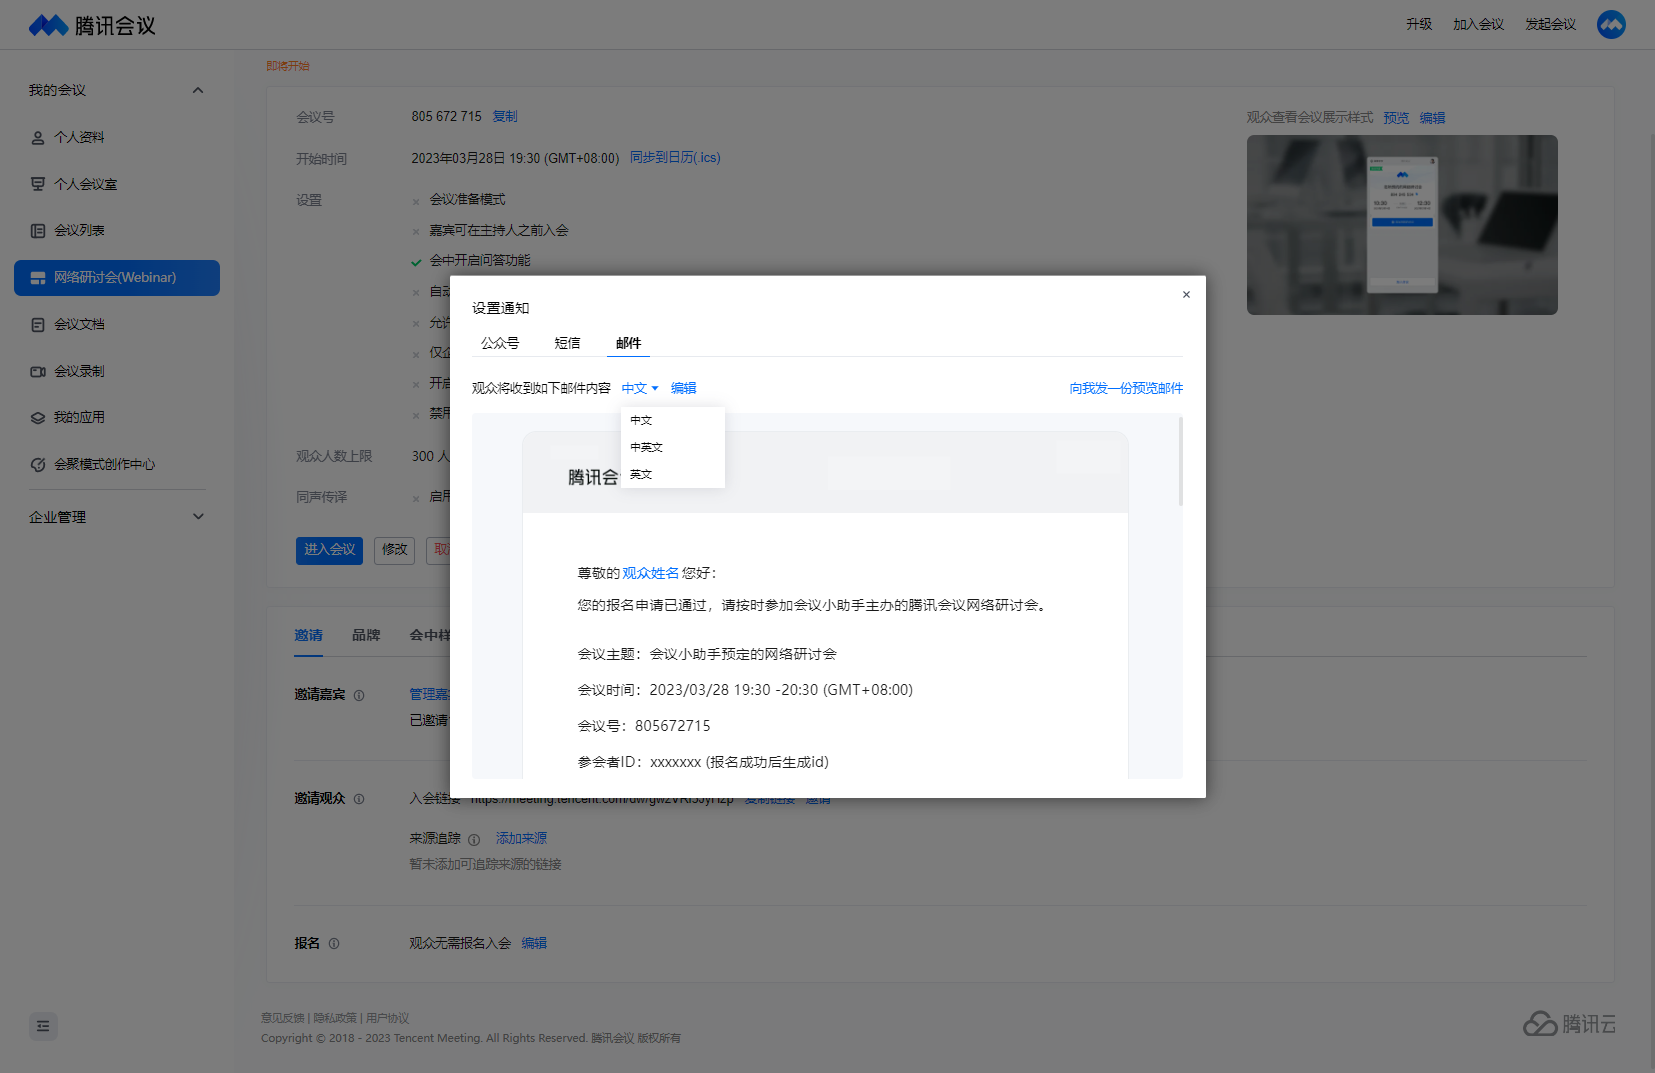
Task: Click 同步到日历(.ics) link
Action: [675, 158]
